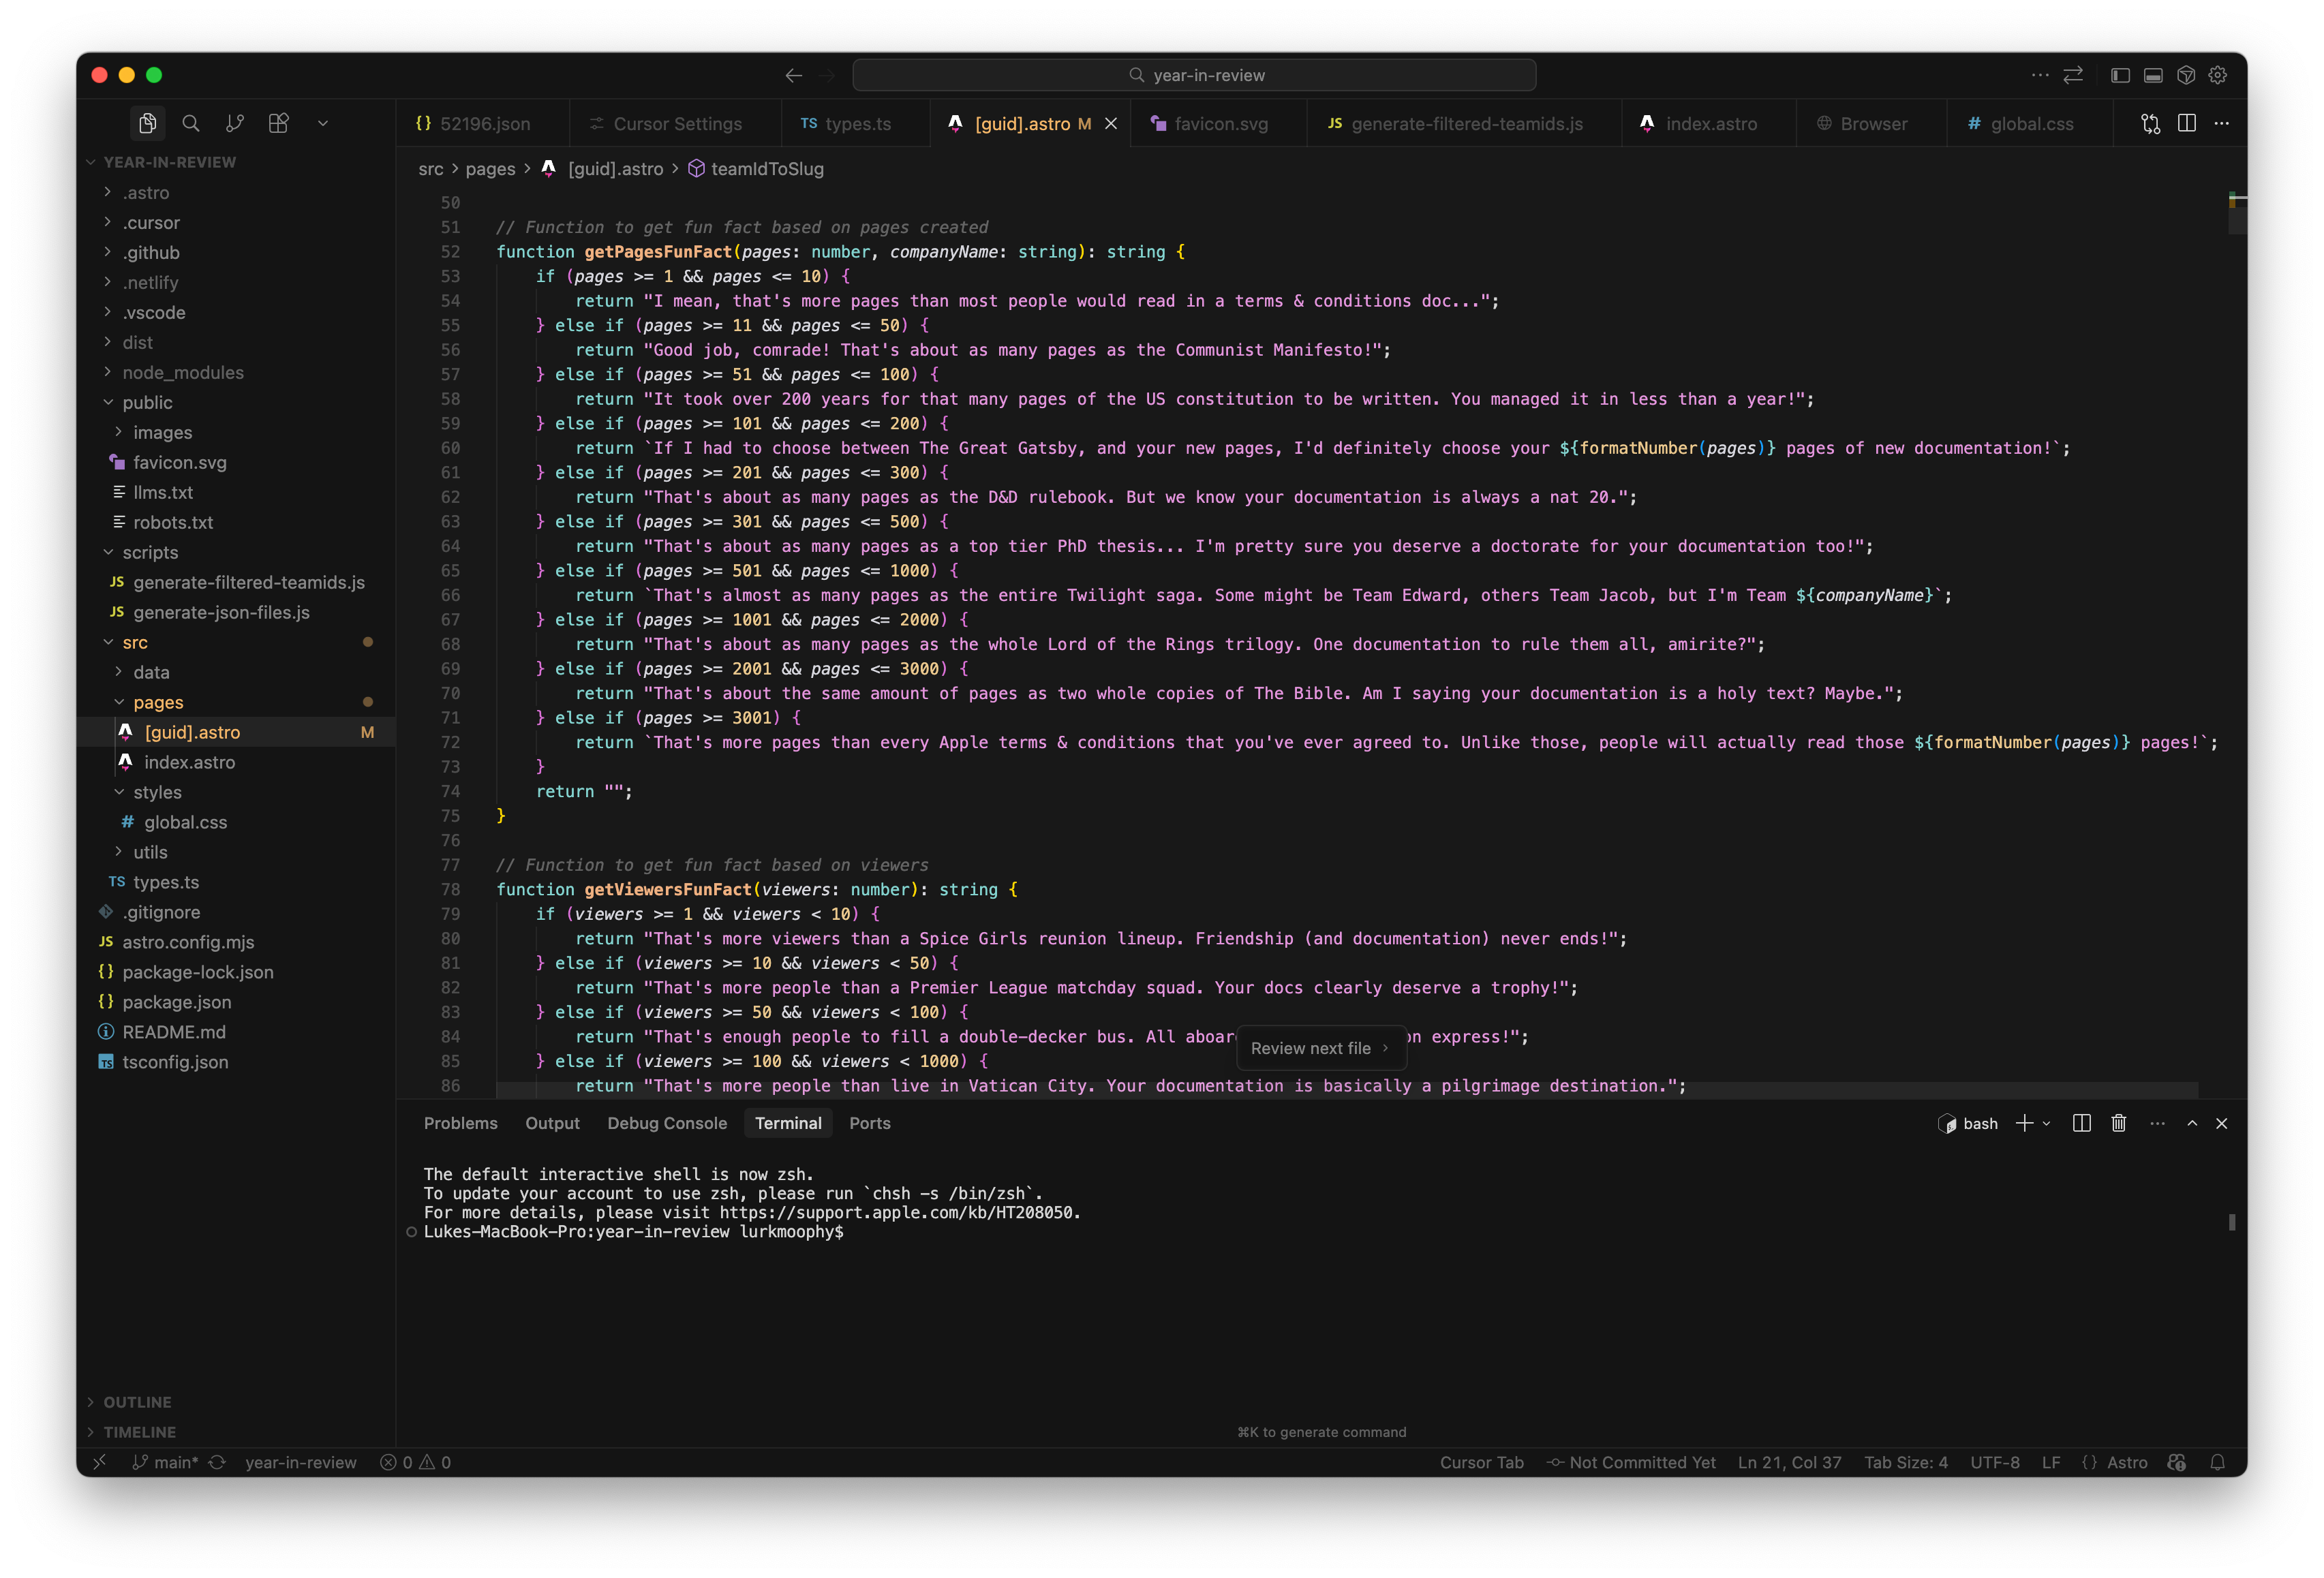
Task: Toggle the bottom panel visibility
Action: click(x=2152, y=75)
